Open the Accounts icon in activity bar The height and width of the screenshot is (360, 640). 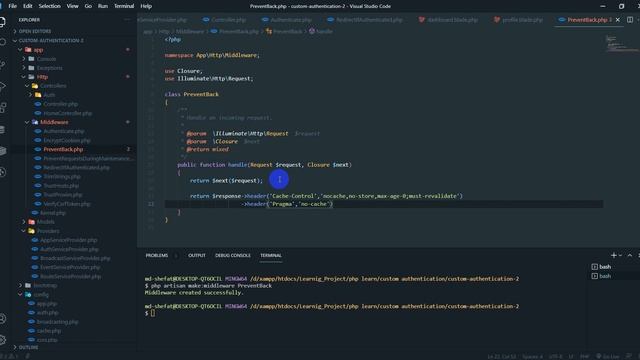[x=2, y=318]
